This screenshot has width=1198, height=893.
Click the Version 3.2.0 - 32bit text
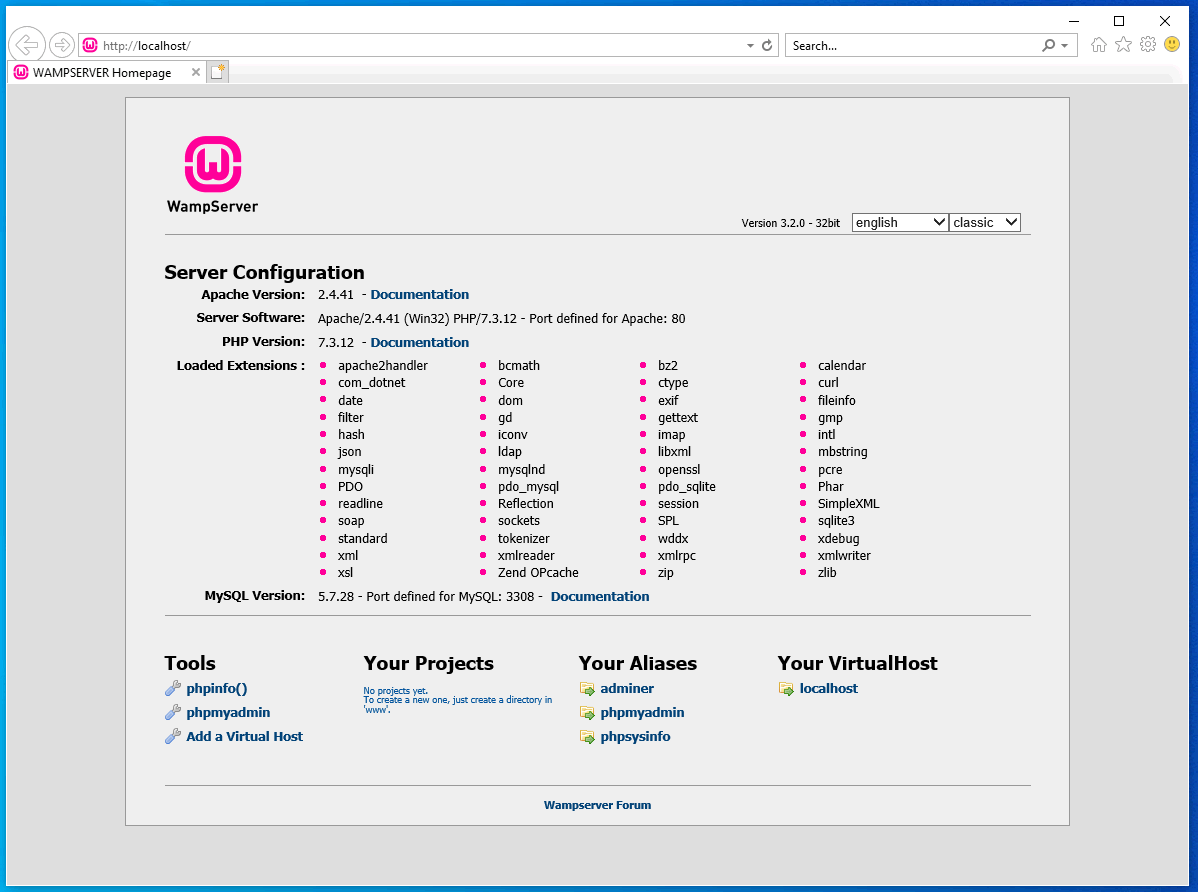tap(791, 223)
